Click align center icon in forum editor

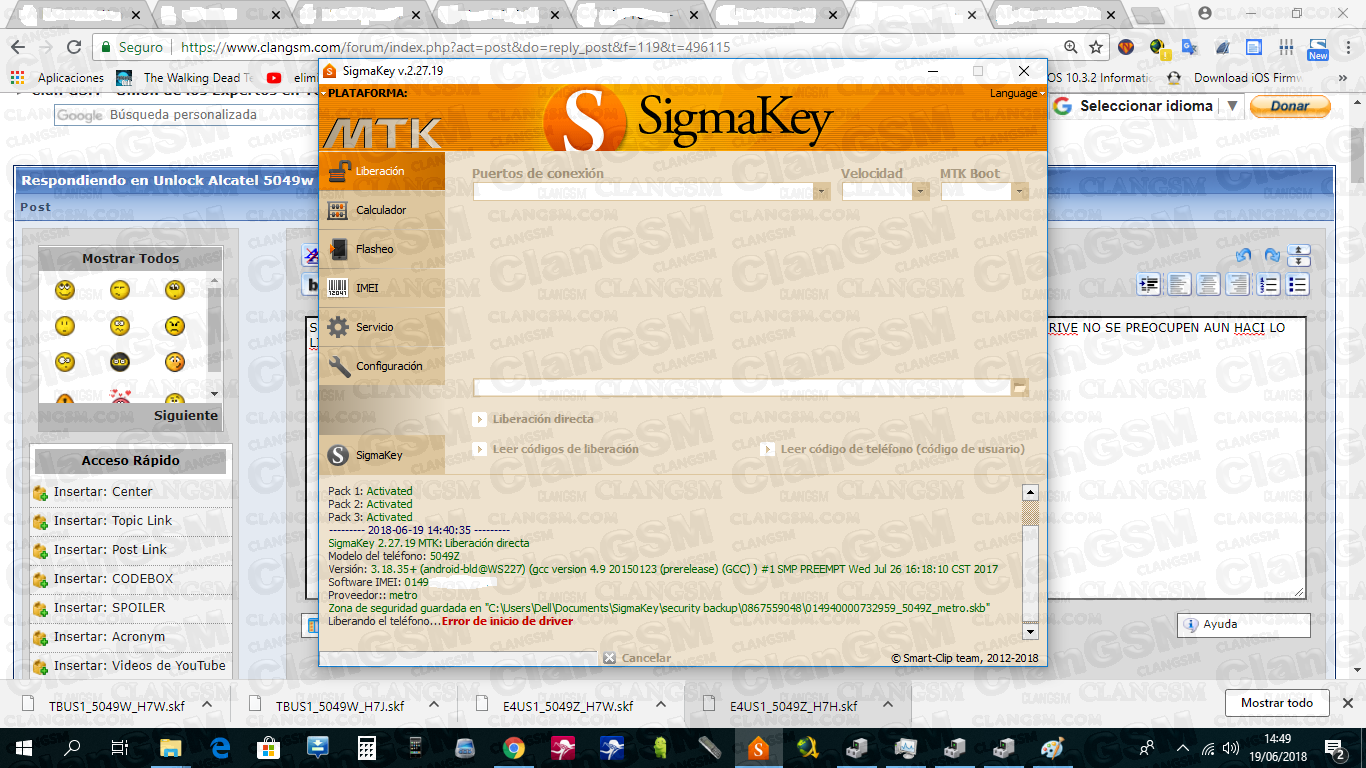[1209, 285]
